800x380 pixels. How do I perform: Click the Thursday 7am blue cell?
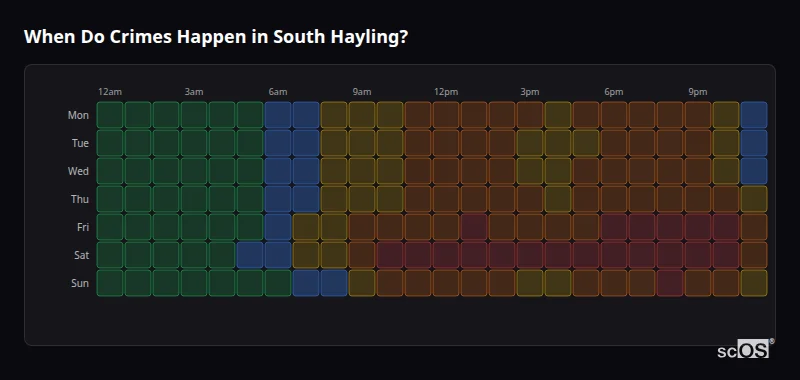point(306,199)
